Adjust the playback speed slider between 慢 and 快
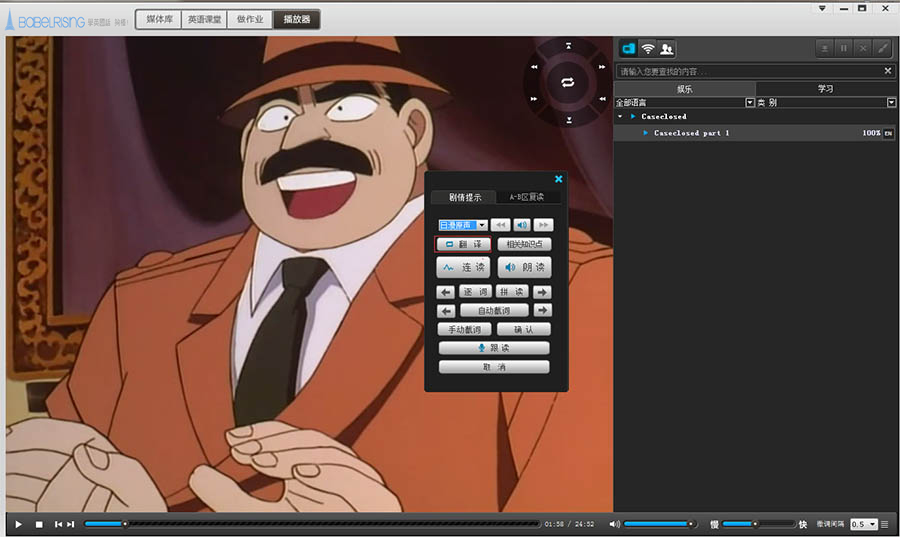 [758, 524]
